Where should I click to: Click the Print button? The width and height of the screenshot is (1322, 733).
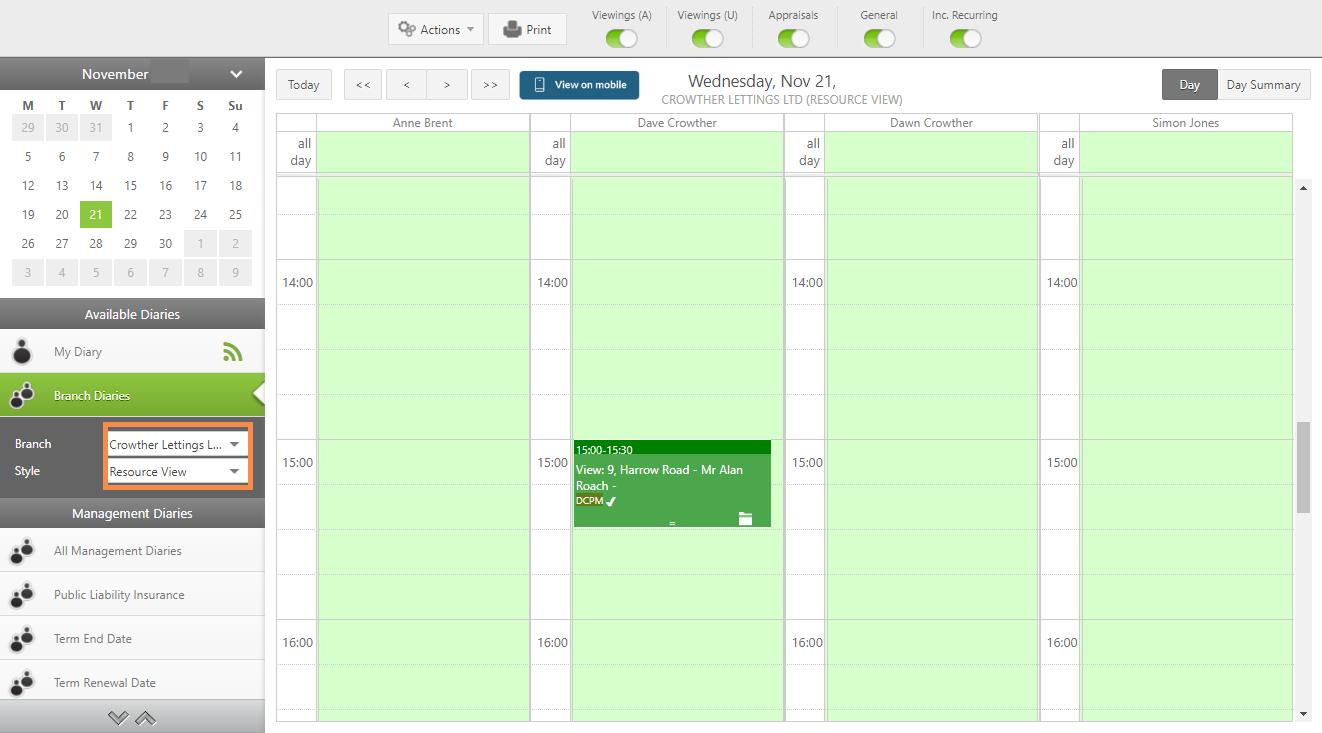click(x=527, y=29)
